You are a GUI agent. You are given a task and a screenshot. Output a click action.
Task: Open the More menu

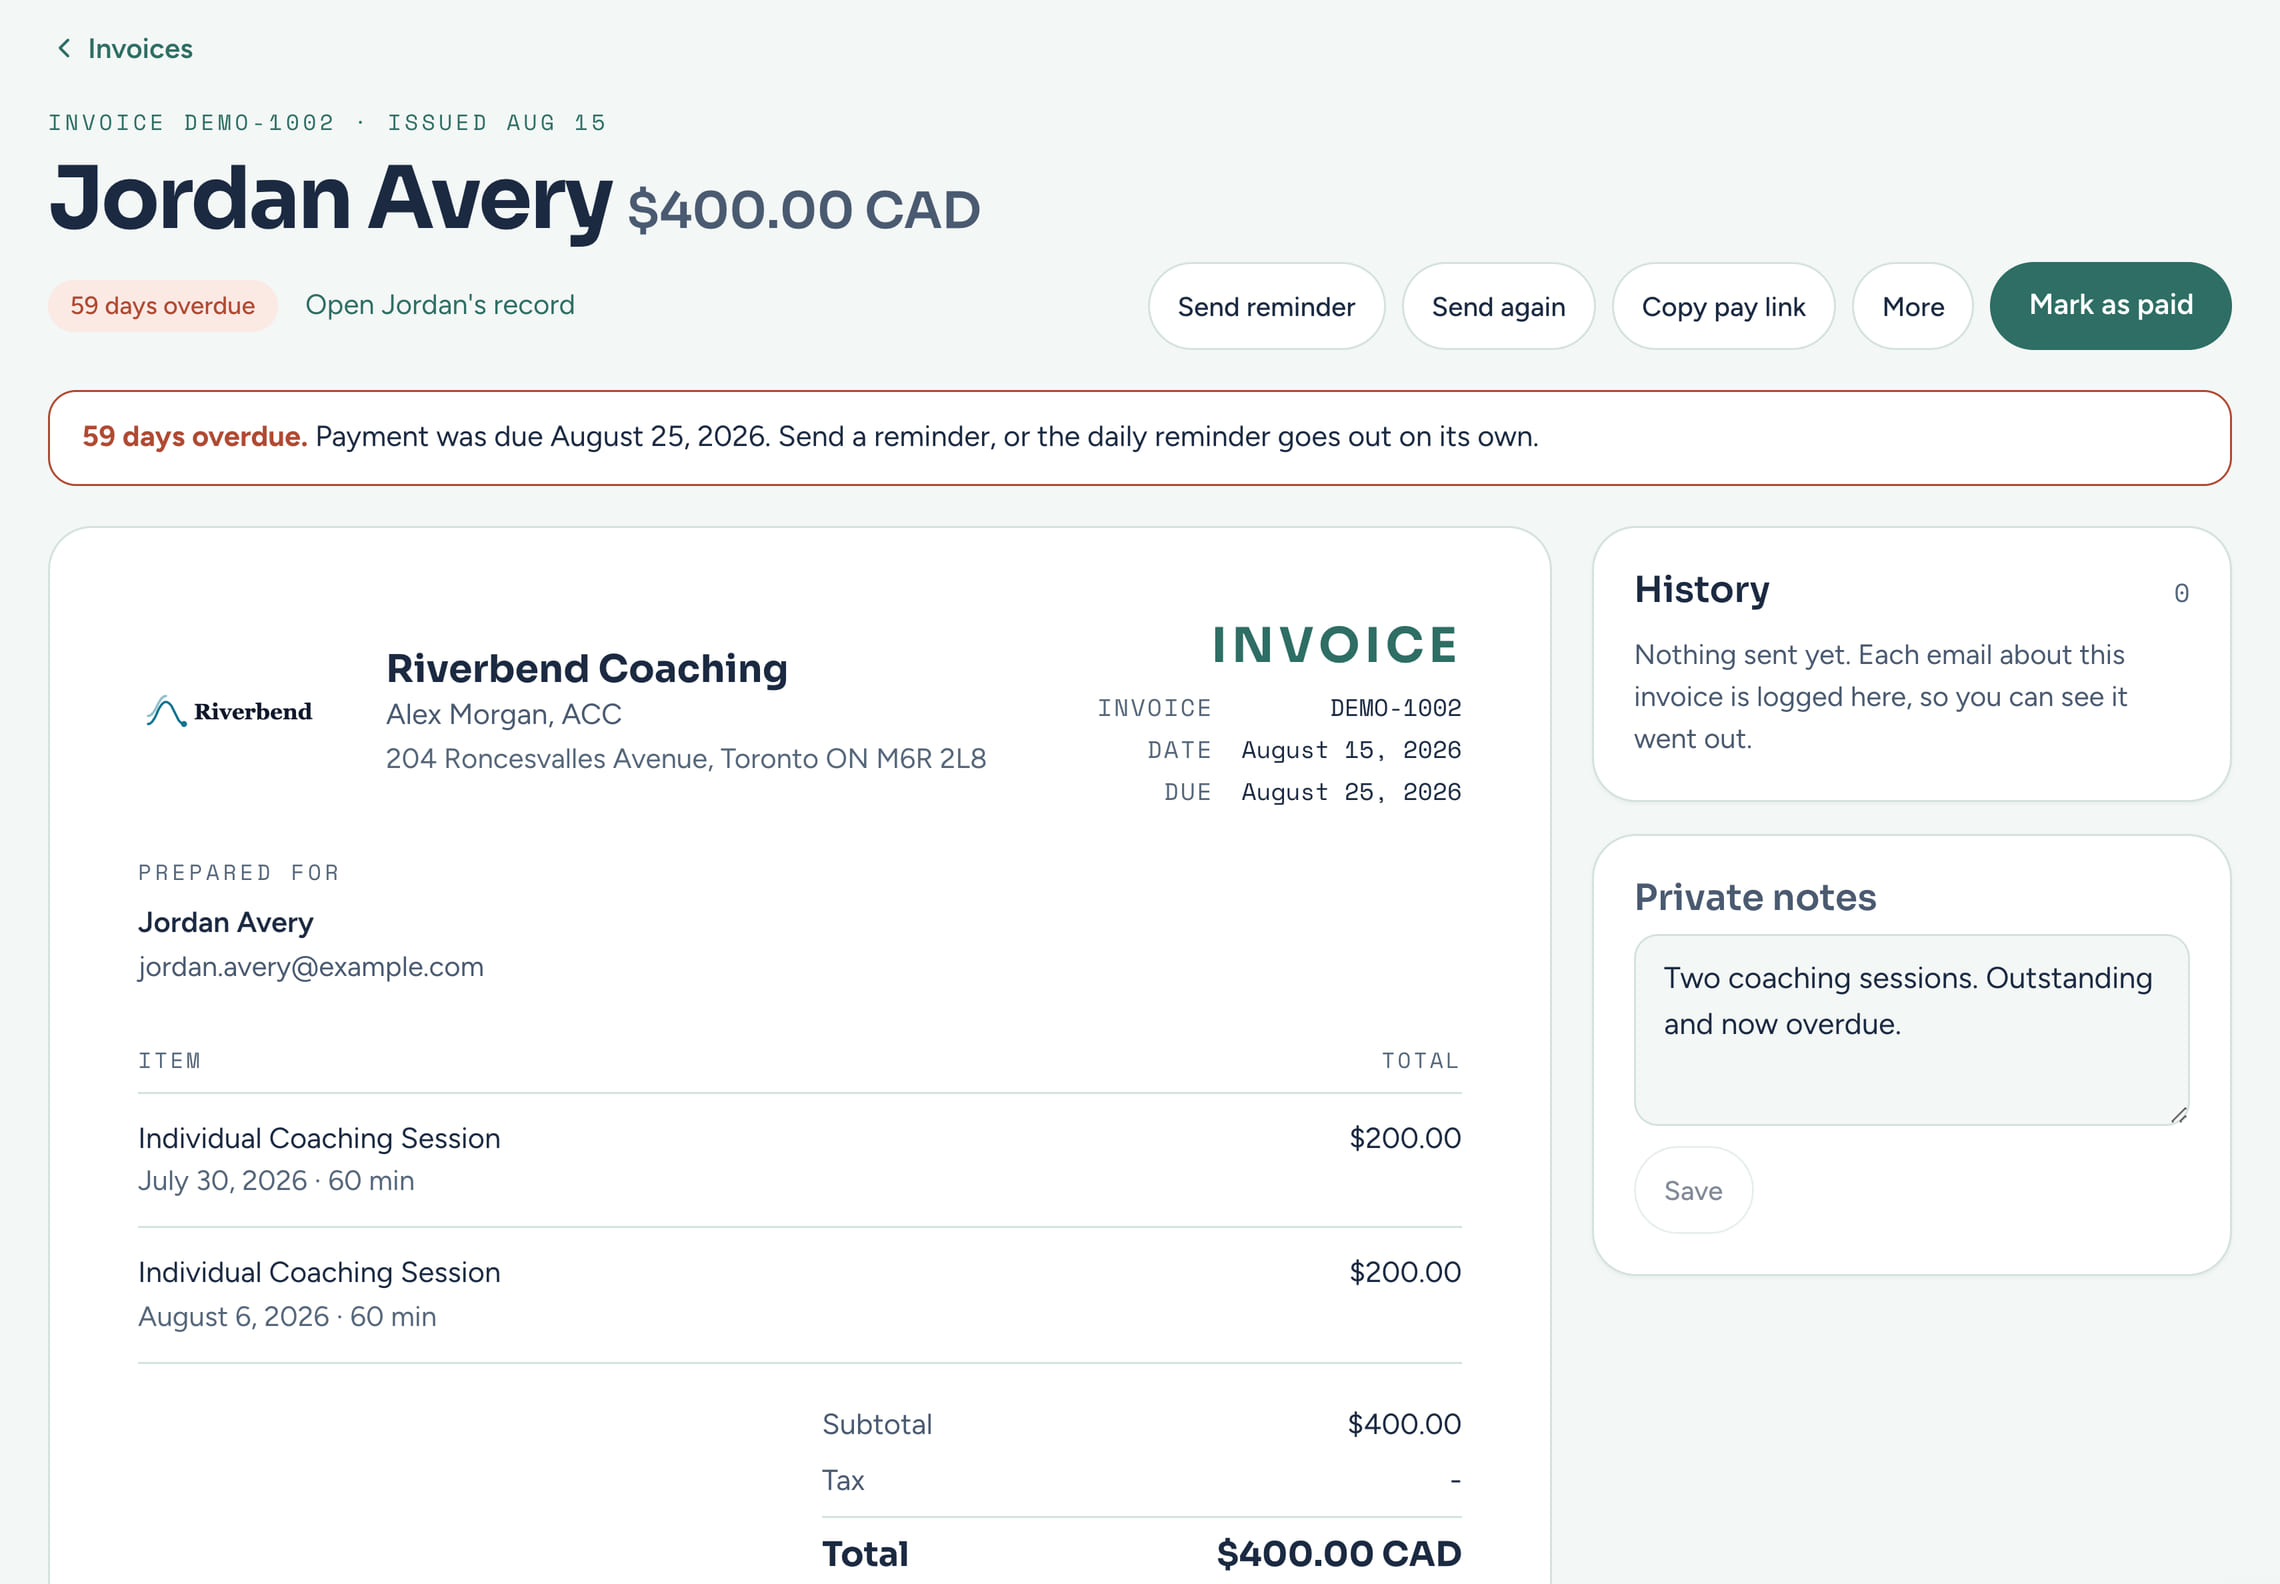[x=1912, y=306]
